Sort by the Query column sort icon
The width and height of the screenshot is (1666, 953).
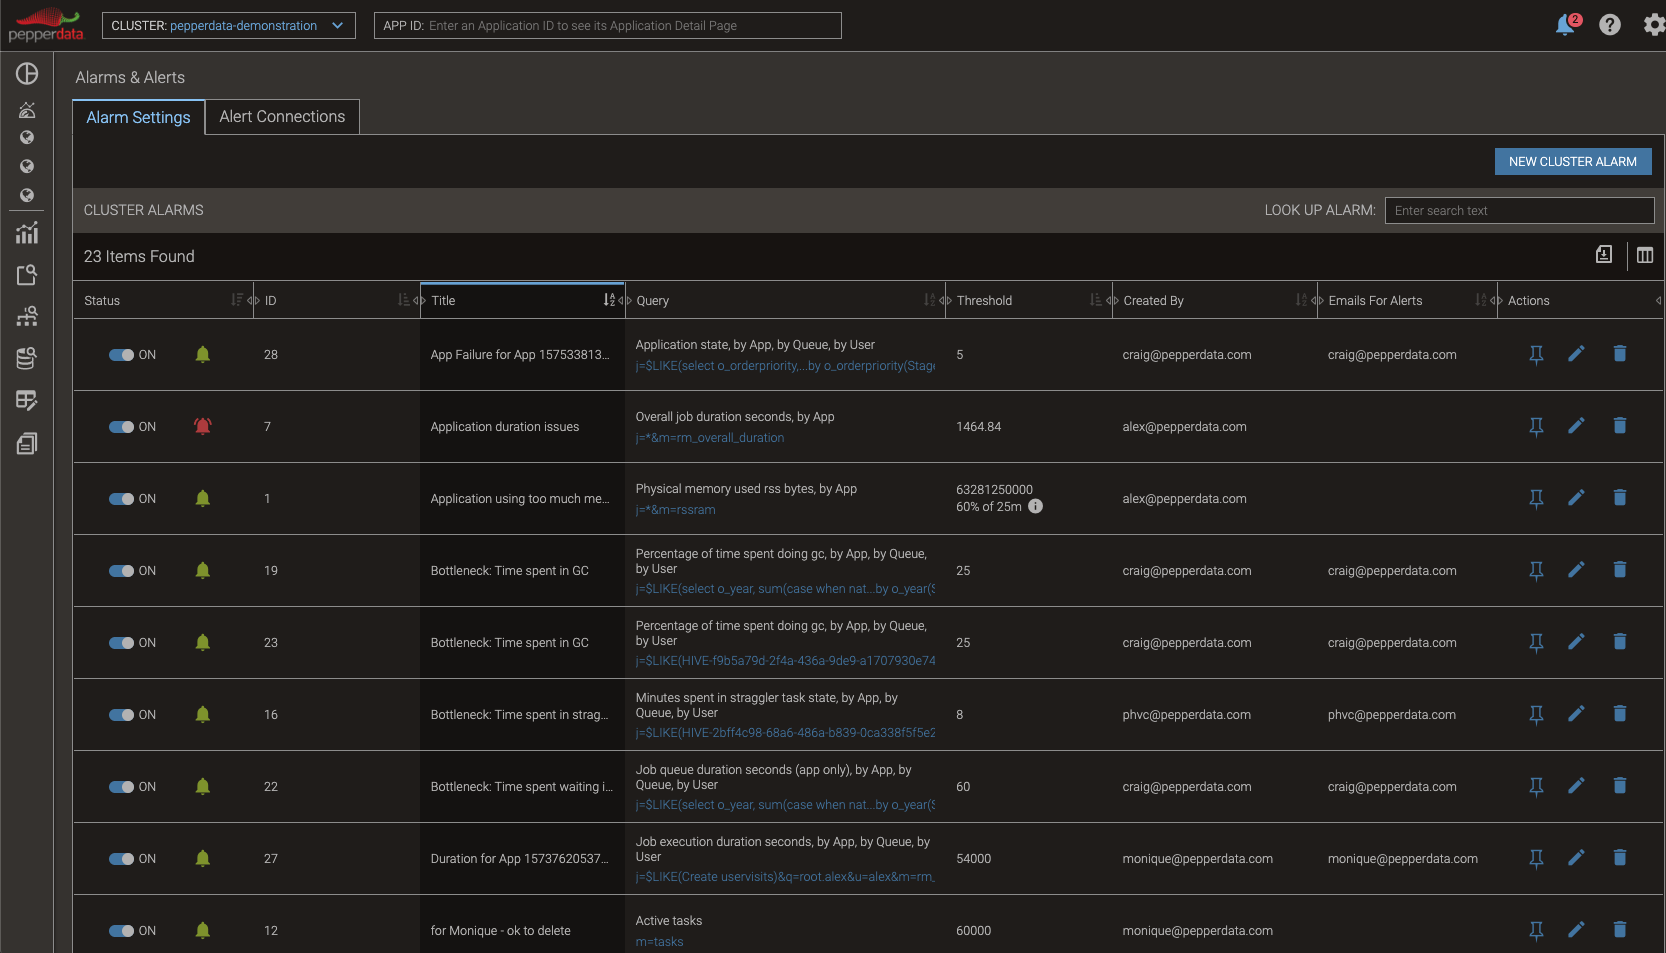[929, 300]
